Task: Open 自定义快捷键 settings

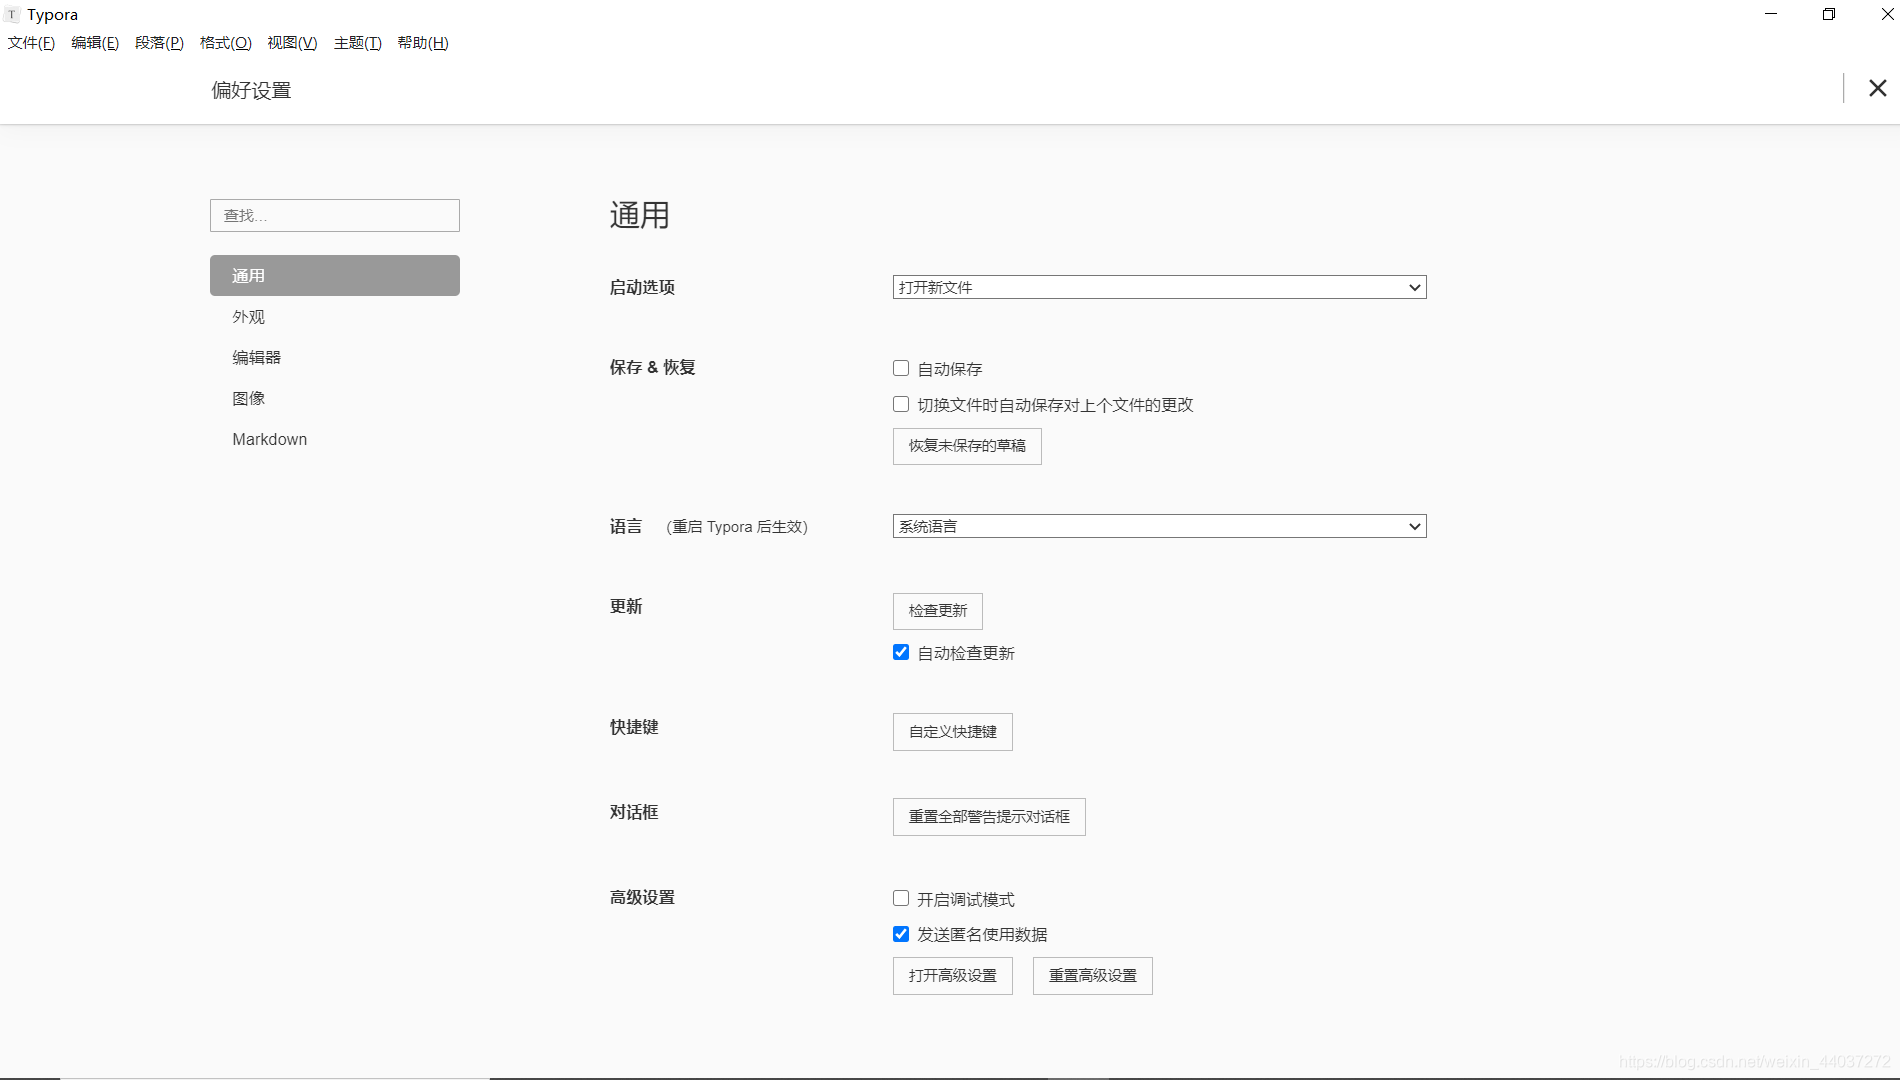Action: 953,732
